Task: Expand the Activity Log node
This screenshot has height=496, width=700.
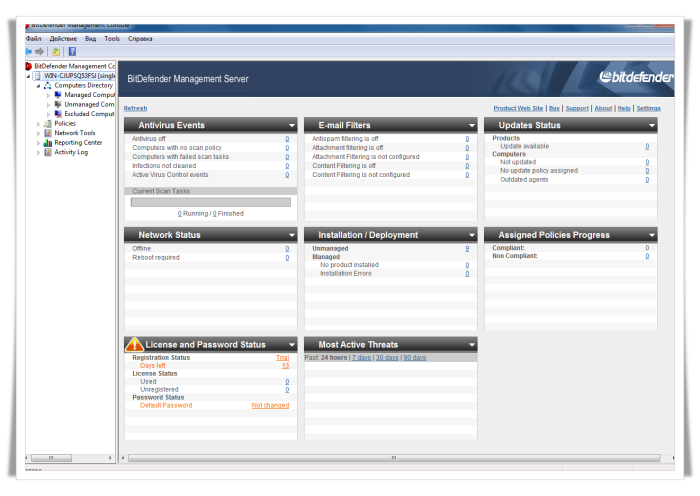Action: (x=38, y=153)
